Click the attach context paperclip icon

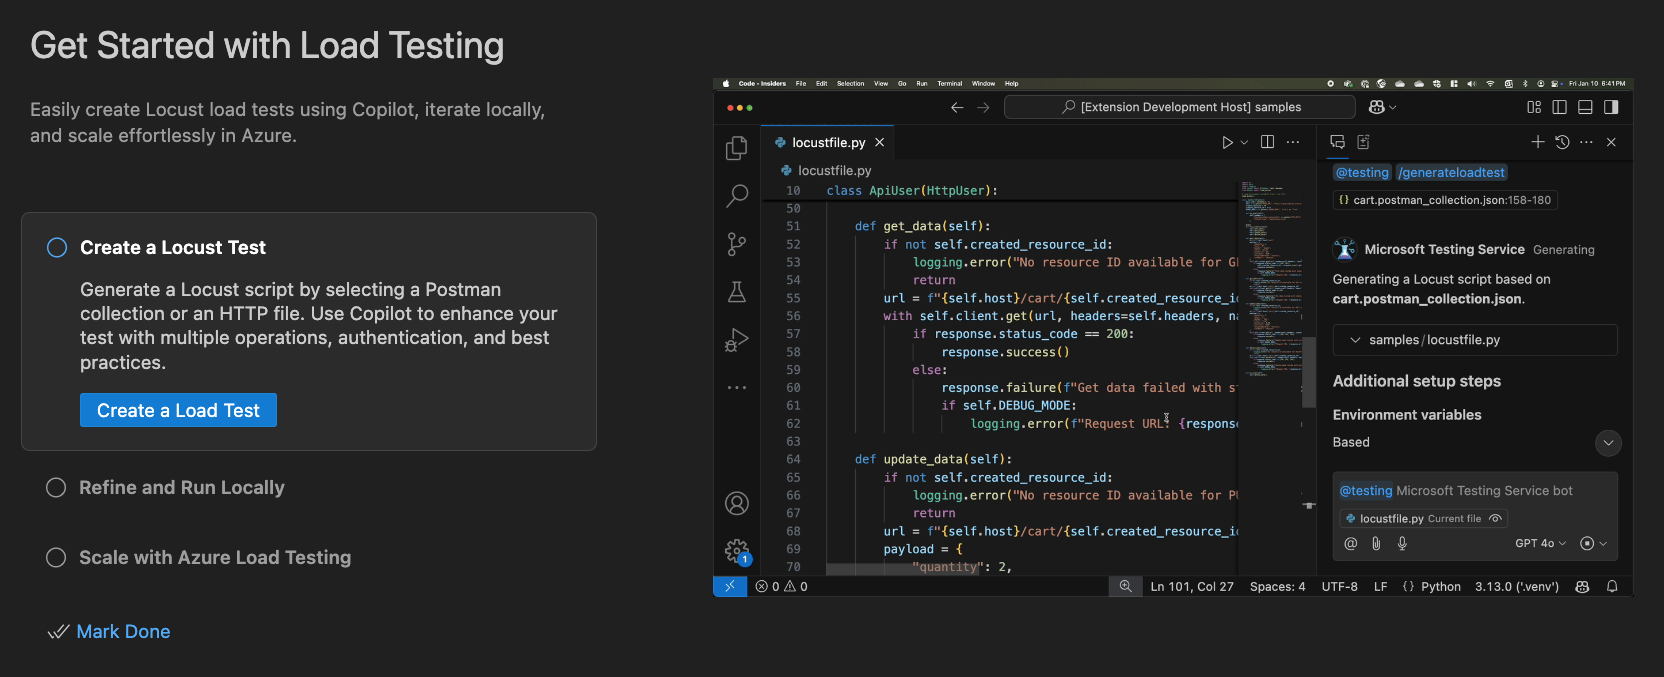click(1376, 543)
